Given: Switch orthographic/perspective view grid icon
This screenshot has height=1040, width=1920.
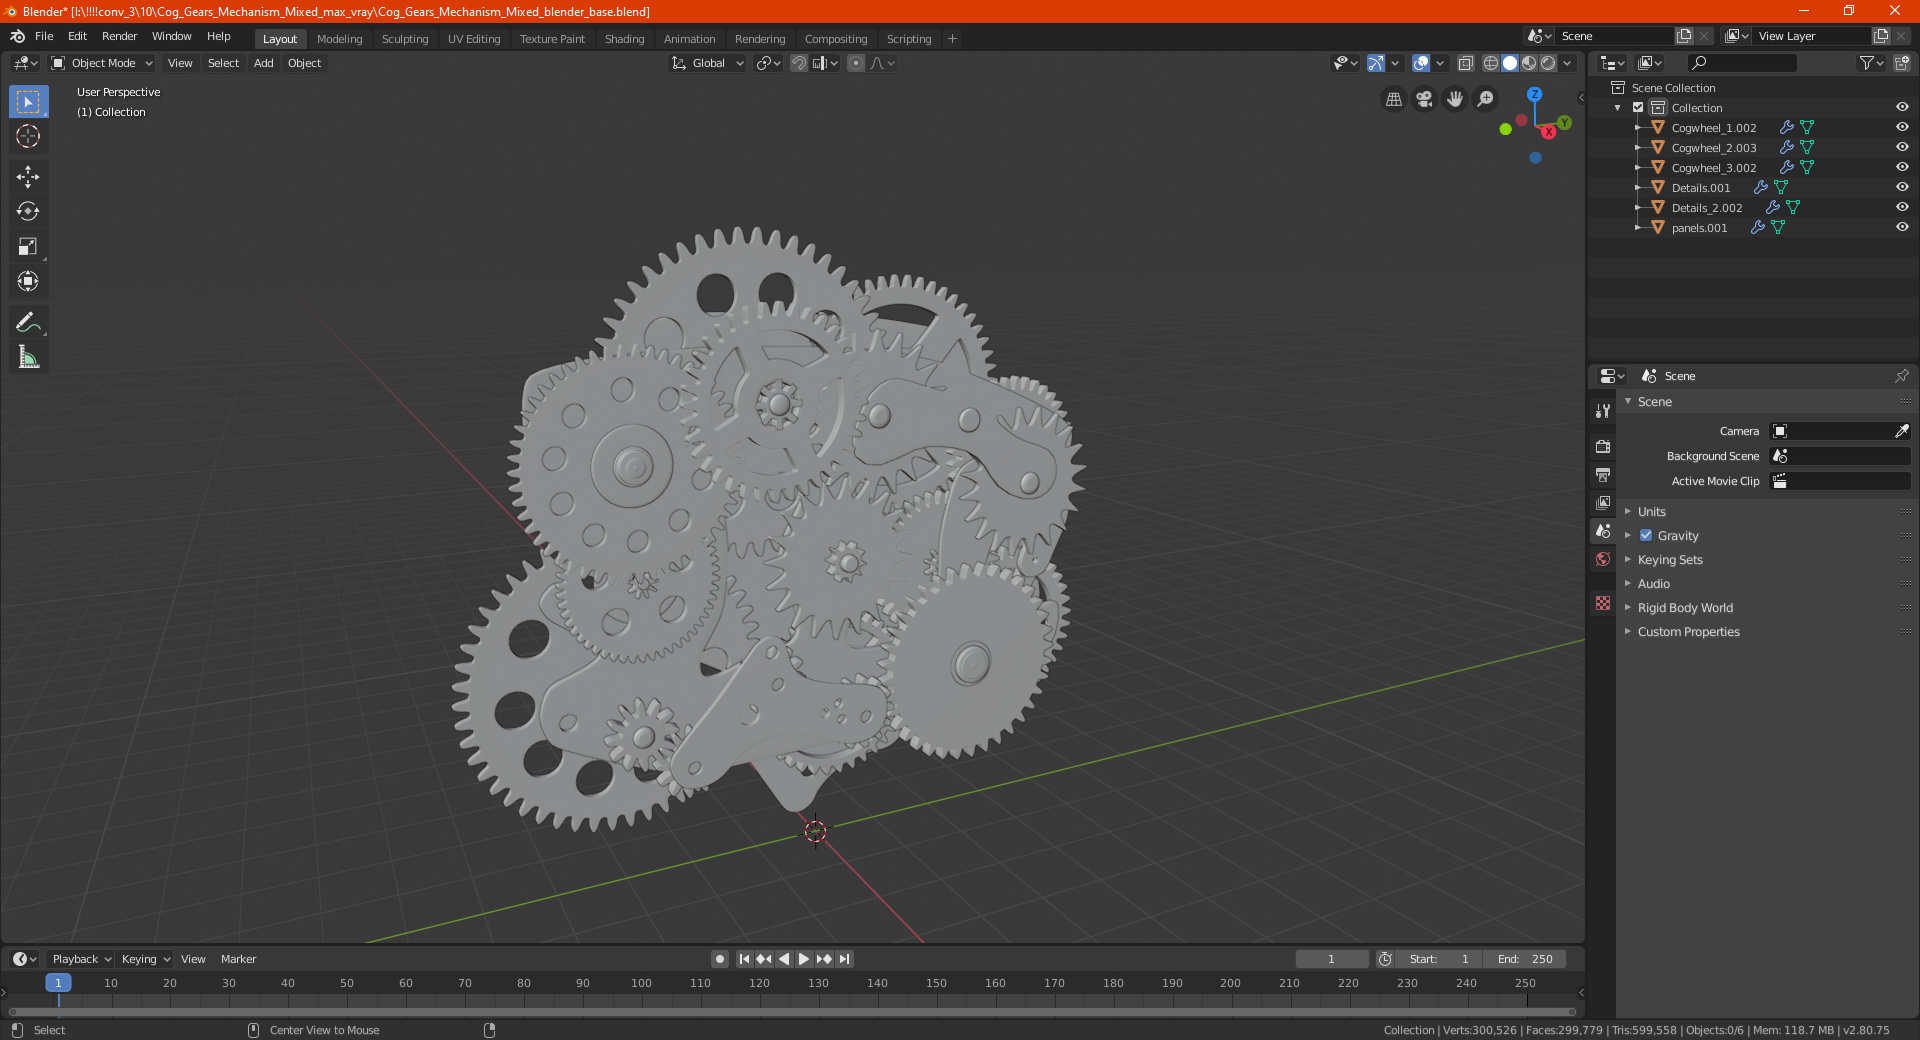Looking at the screenshot, I should [x=1393, y=99].
